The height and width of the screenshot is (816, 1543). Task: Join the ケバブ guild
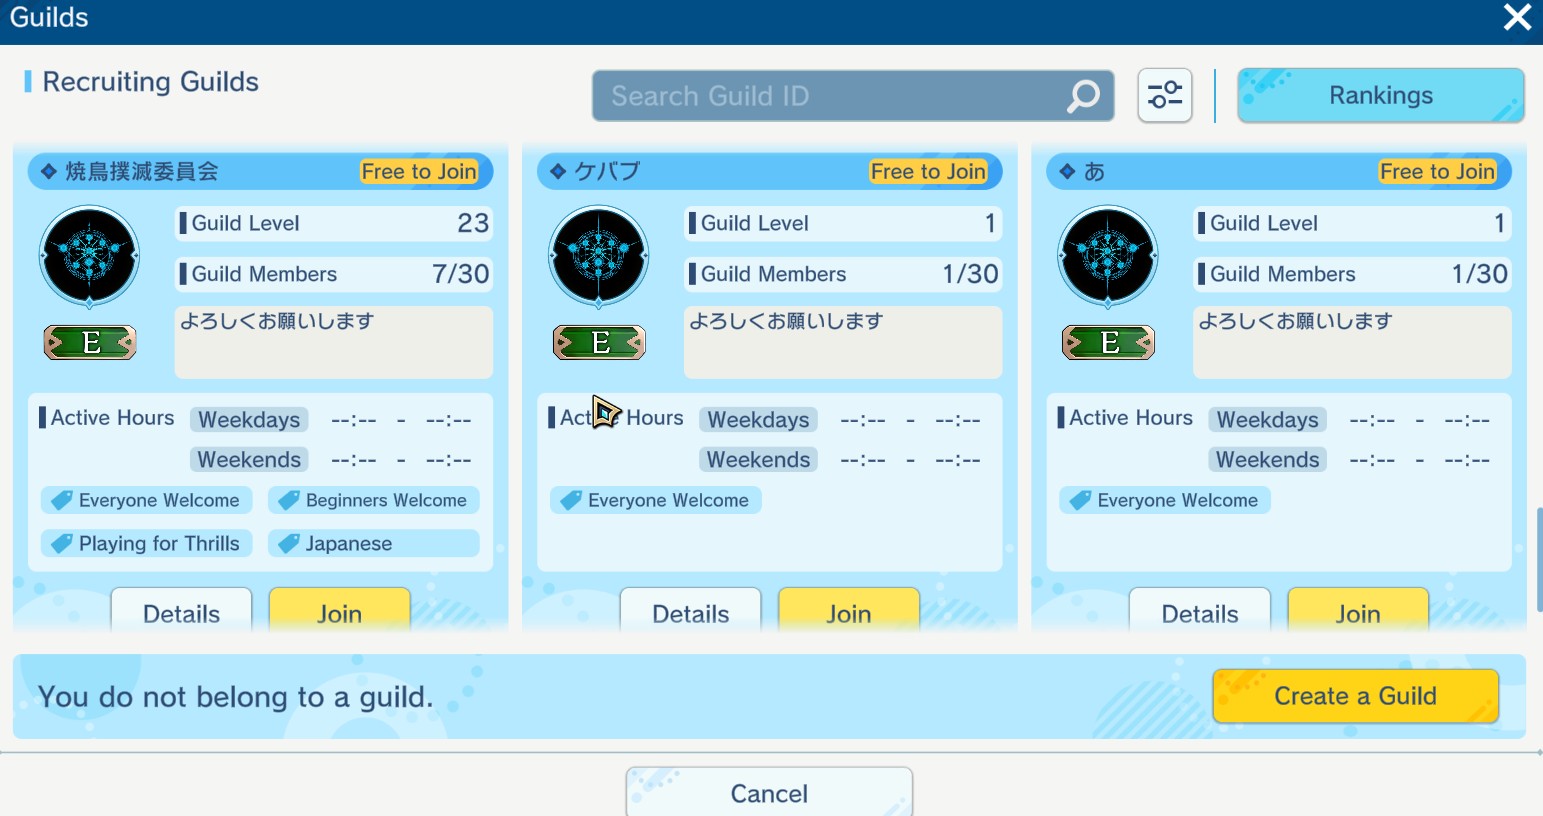tap(848, 610)
